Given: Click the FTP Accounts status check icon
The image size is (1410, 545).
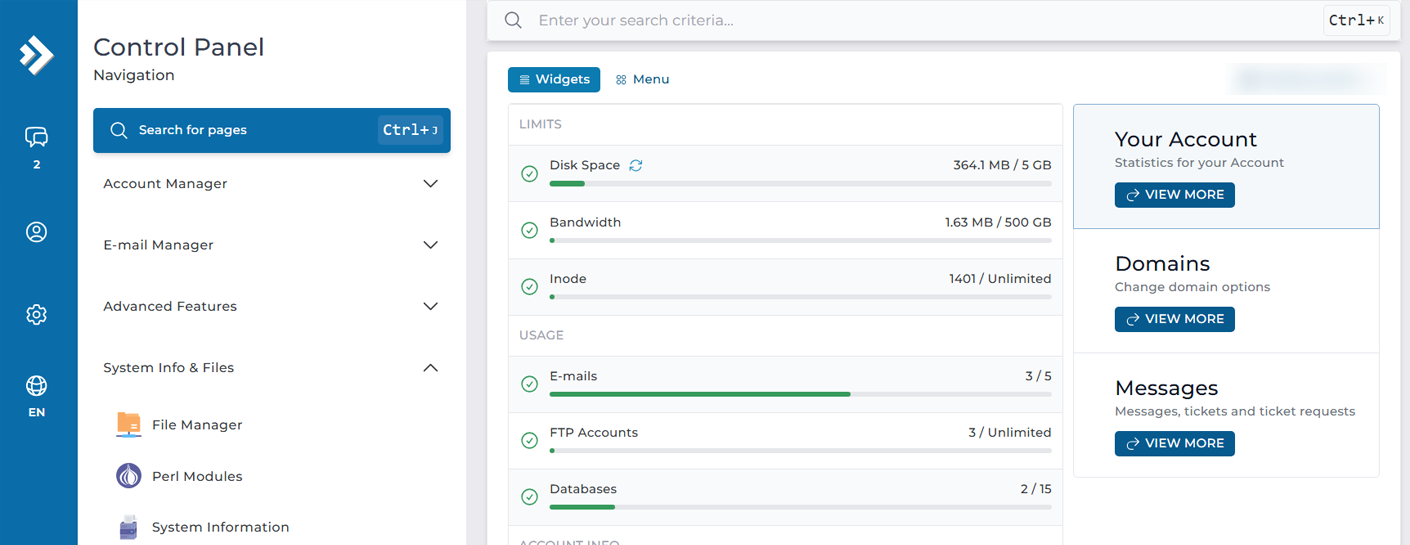Looking at the screenshot, I should coord(530,441).
